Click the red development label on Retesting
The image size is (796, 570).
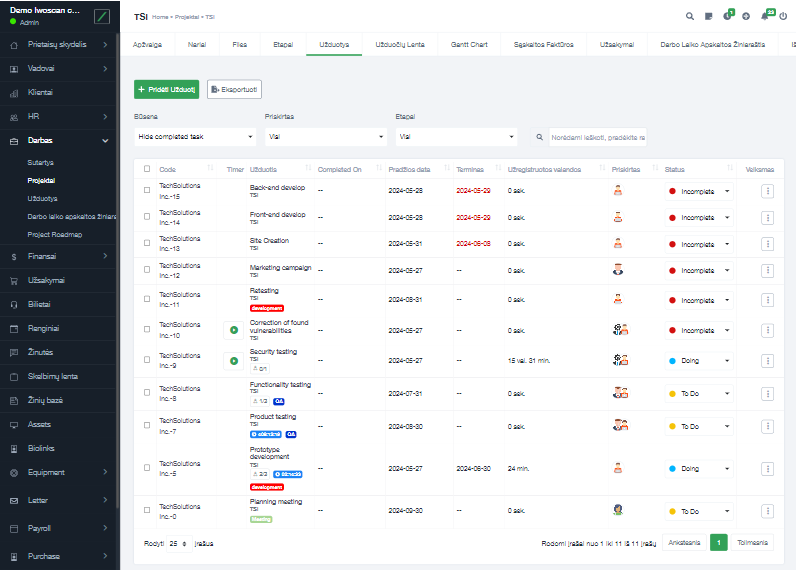[x=267, y=308]
